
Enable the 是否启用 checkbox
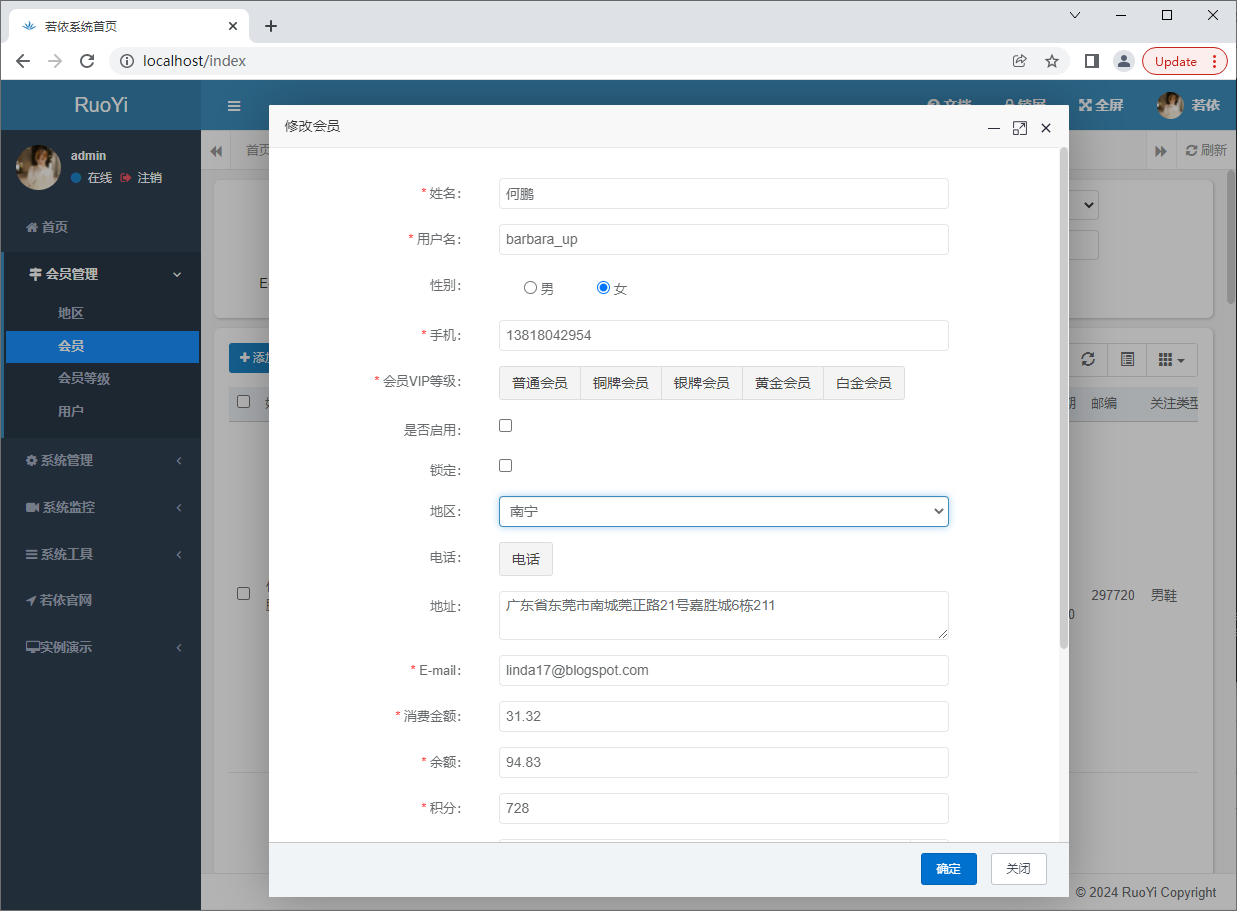click(506, 426)
